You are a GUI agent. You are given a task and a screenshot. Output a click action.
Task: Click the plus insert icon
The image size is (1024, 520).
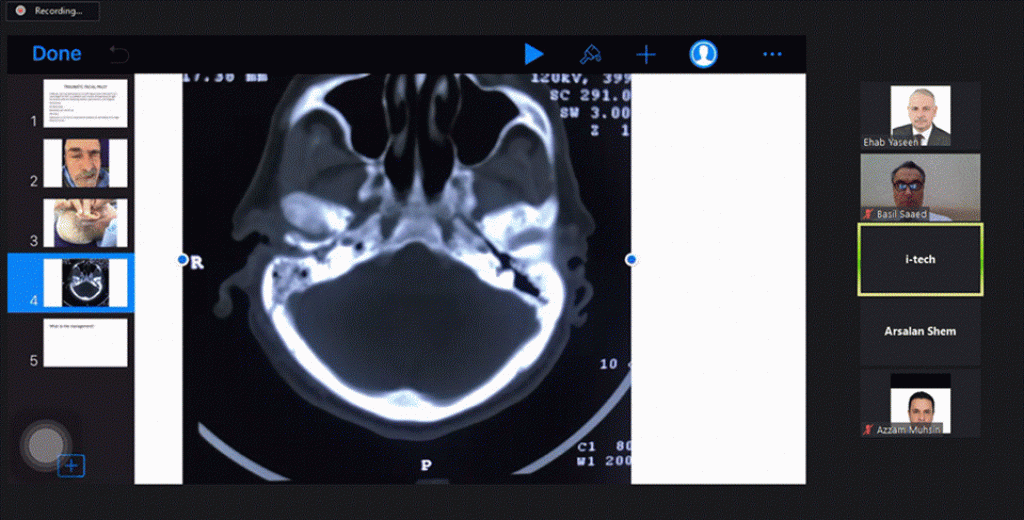click(646, 54)
